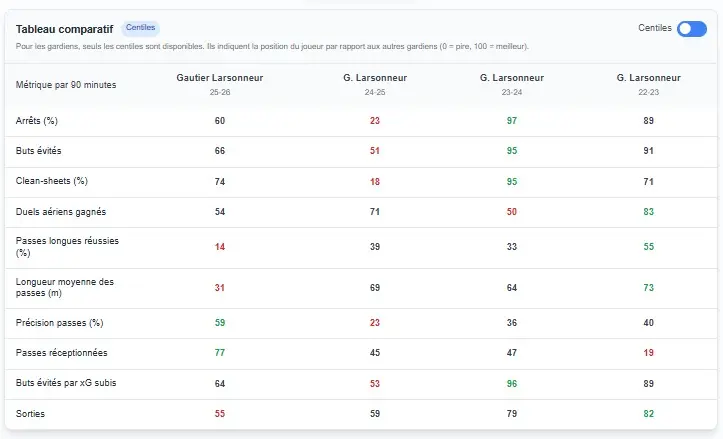Screen dimensions: 723x439
Task: Select the Précision passes (%) row label
Action: coord(60,323)
